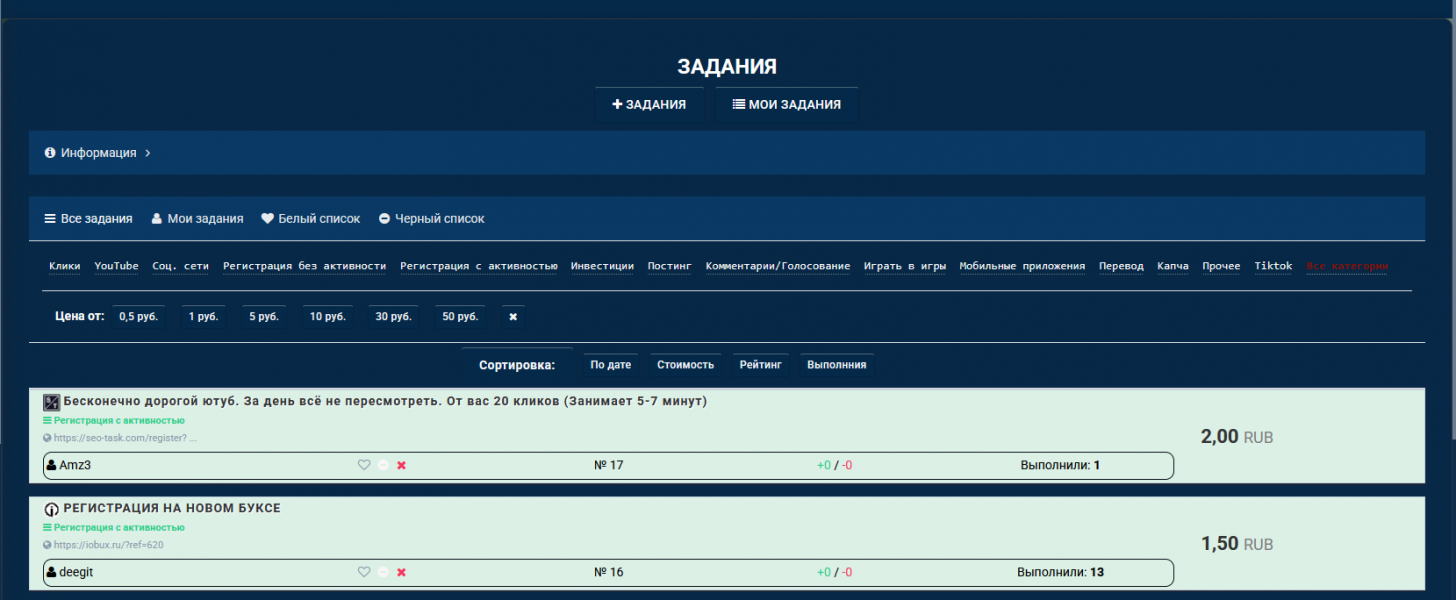Toggle the black-list minus on Amz3's row
The height and width of the screenshot is (600, 1456).
(382, 464)
